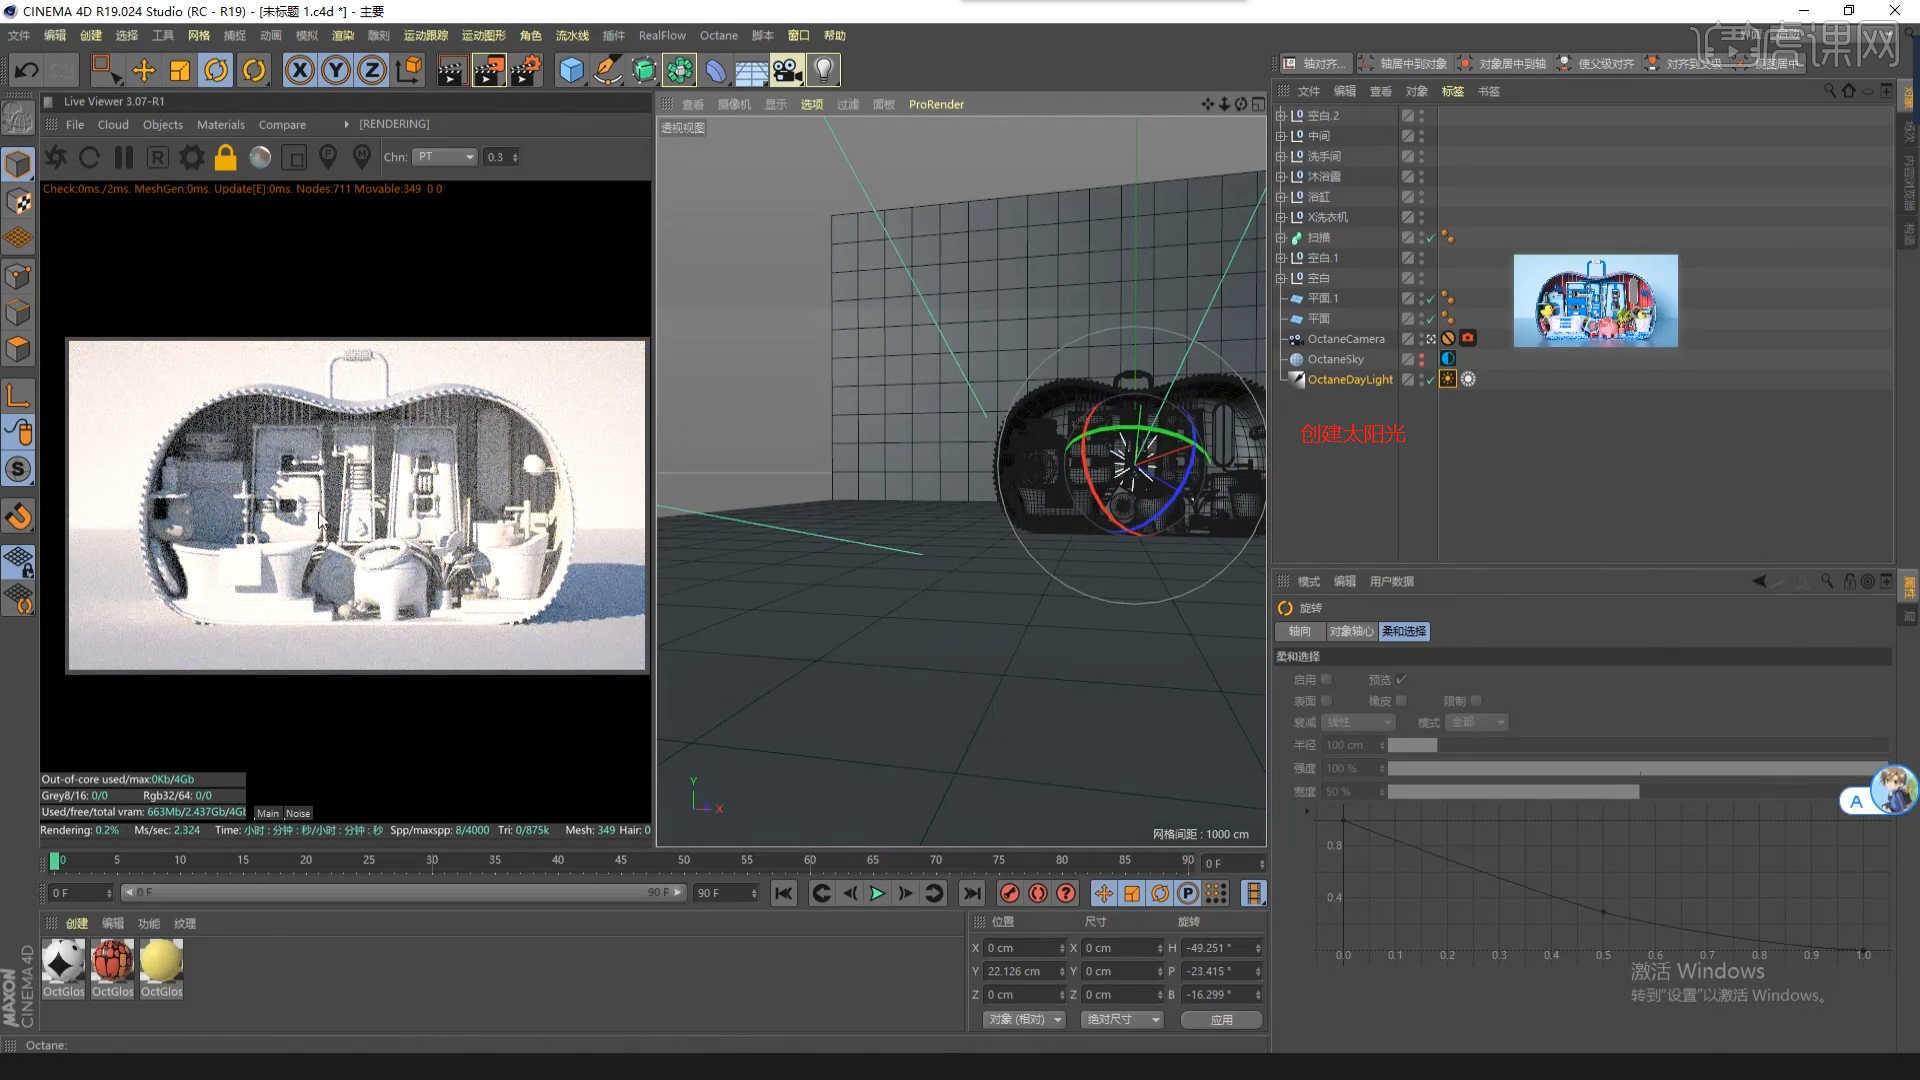Open the Octane menu

(718, 36)
